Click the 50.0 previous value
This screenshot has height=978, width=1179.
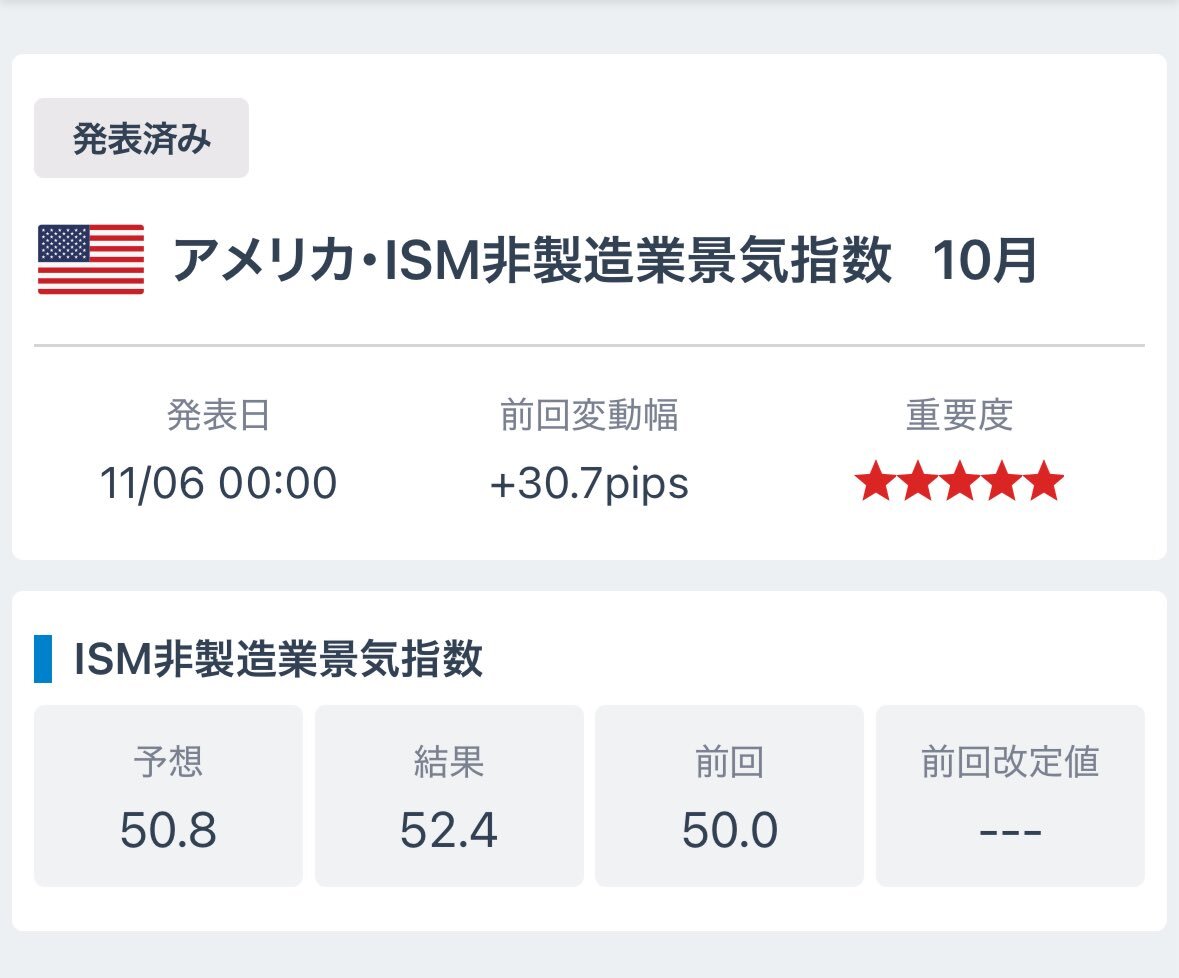tap(729, 831)
